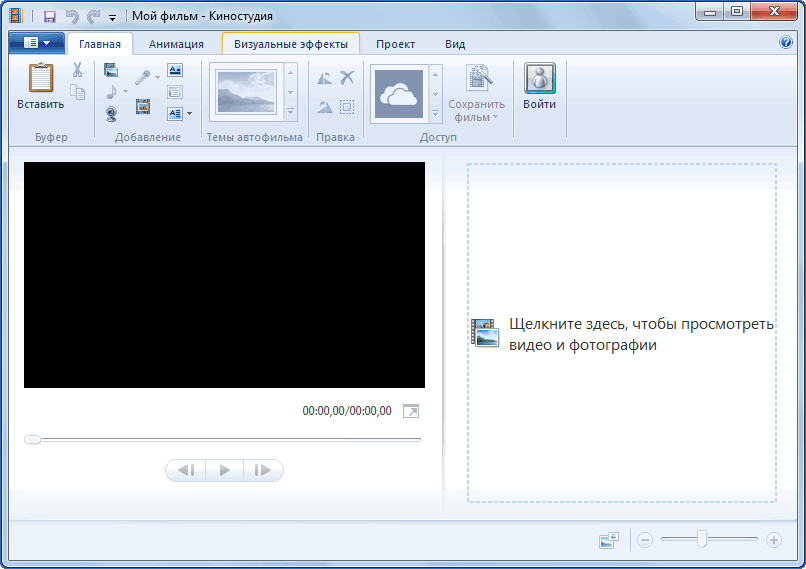
Task: Click the Rotate right icon
Action: 324,107
